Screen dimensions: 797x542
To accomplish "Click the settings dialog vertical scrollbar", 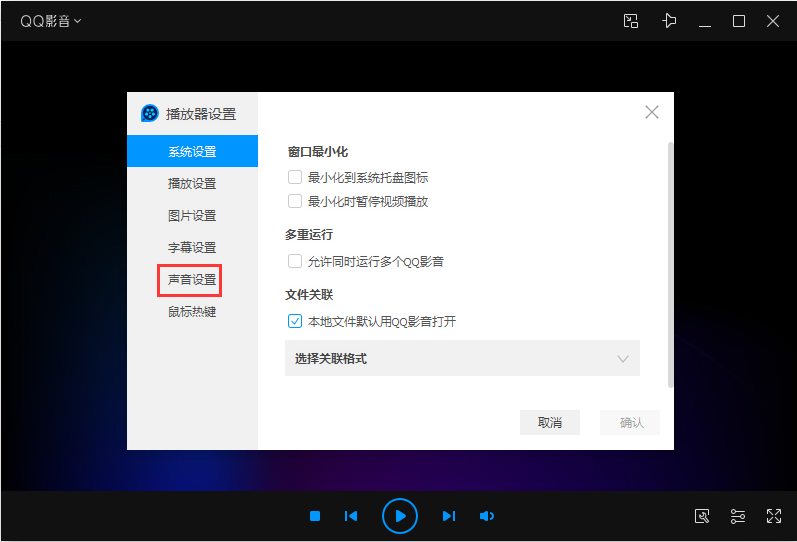I will coord(670,265).
